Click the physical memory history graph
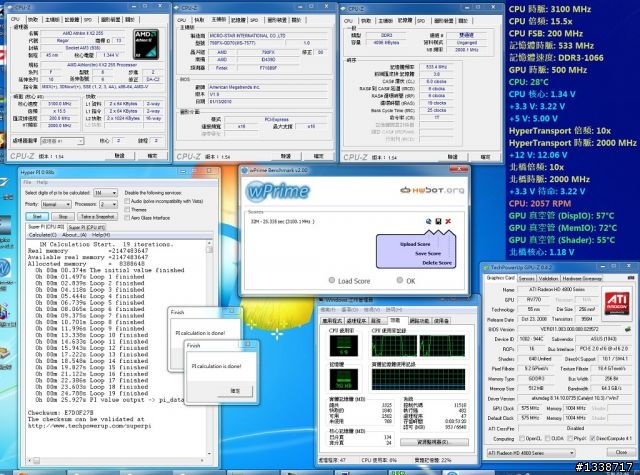This screenshot has height=475, width=640. point(418,379)
